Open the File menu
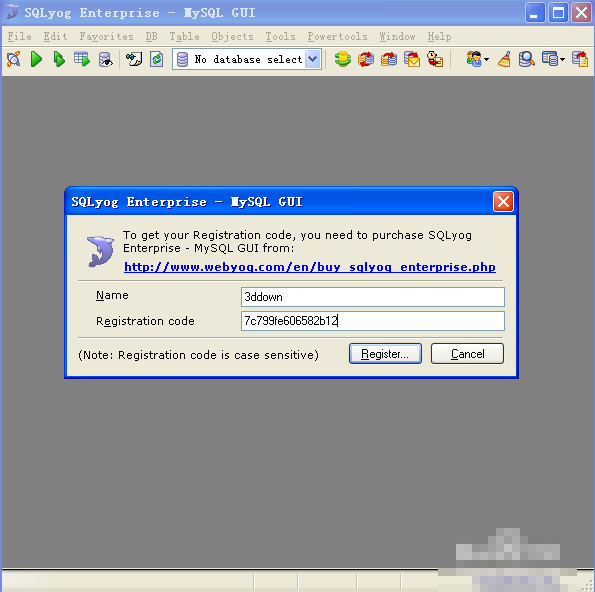 (x=19, y=36)
